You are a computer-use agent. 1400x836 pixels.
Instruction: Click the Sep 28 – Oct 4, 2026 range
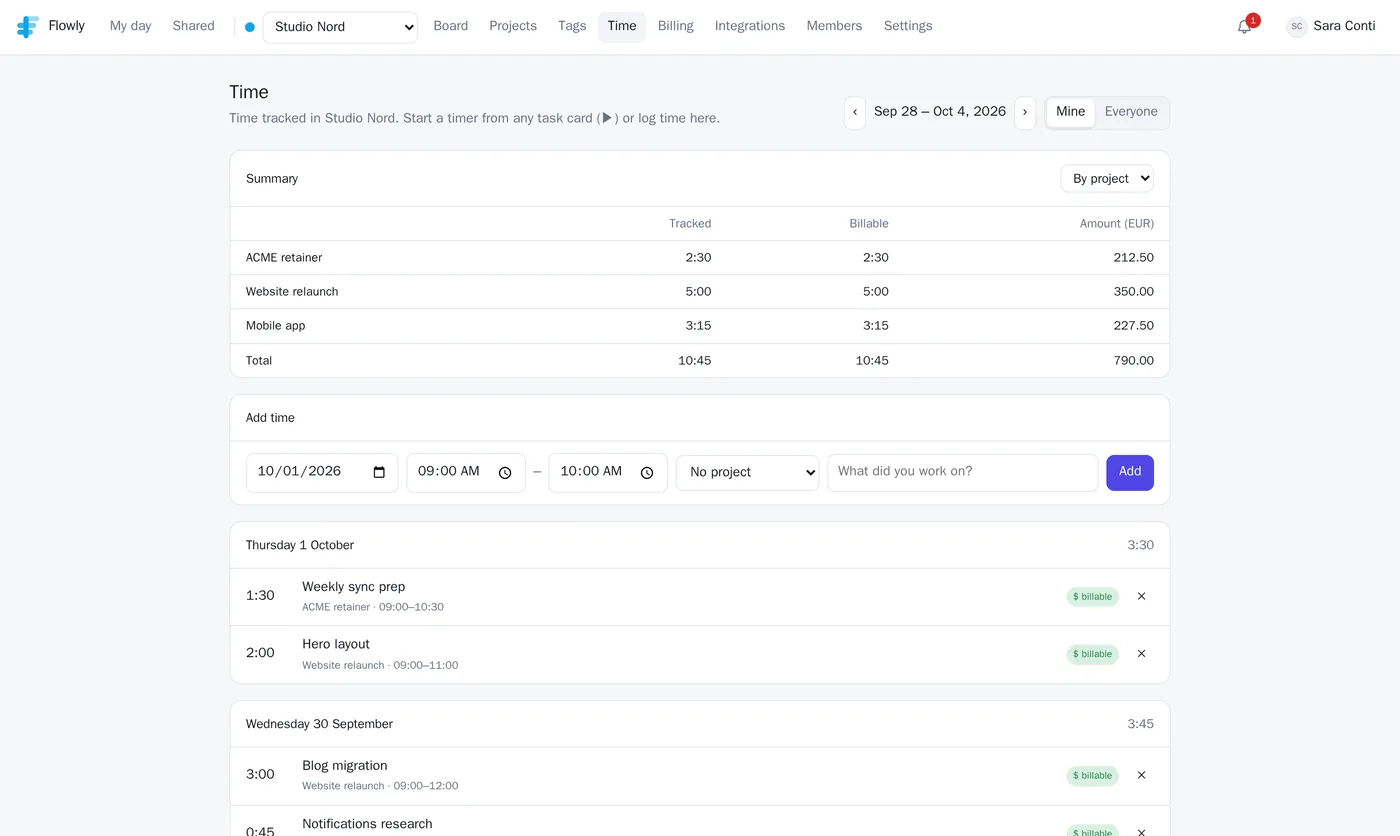coord(940,112)
